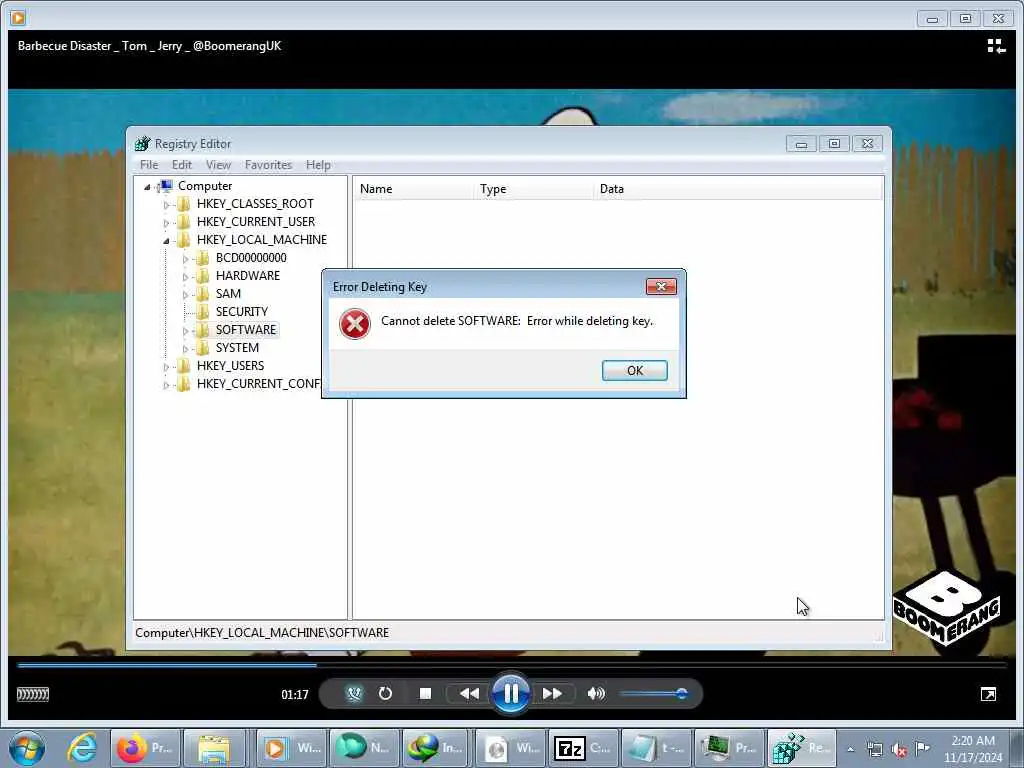
Task: Expand the HKEY_CLASSES_ROOT arrow
Action: [166, 204]
